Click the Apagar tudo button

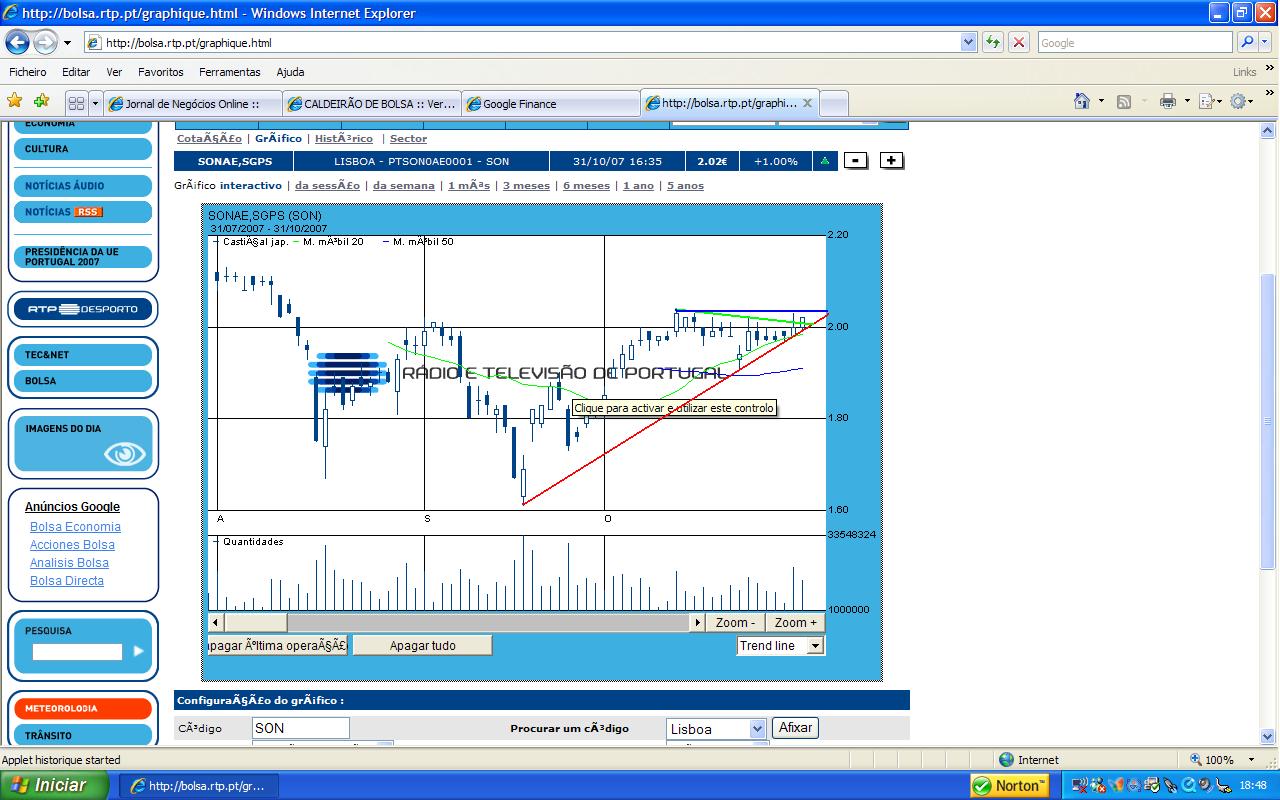point(422,646)
